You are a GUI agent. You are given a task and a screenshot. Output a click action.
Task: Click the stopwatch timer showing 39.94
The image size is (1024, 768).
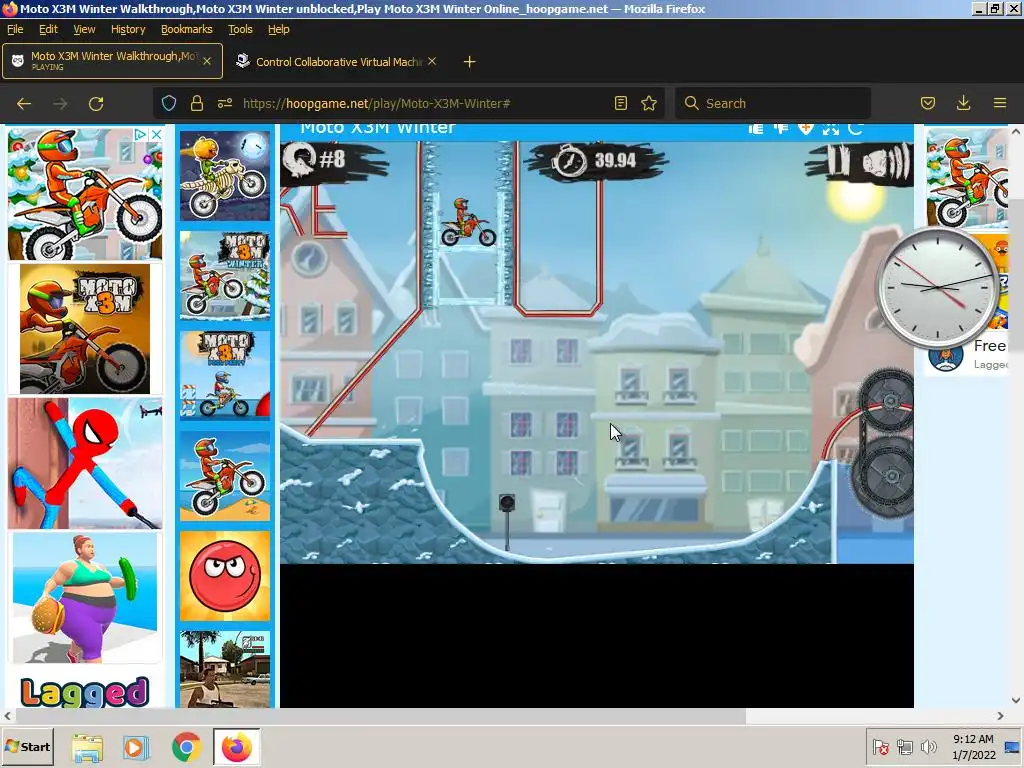(596, 160)
